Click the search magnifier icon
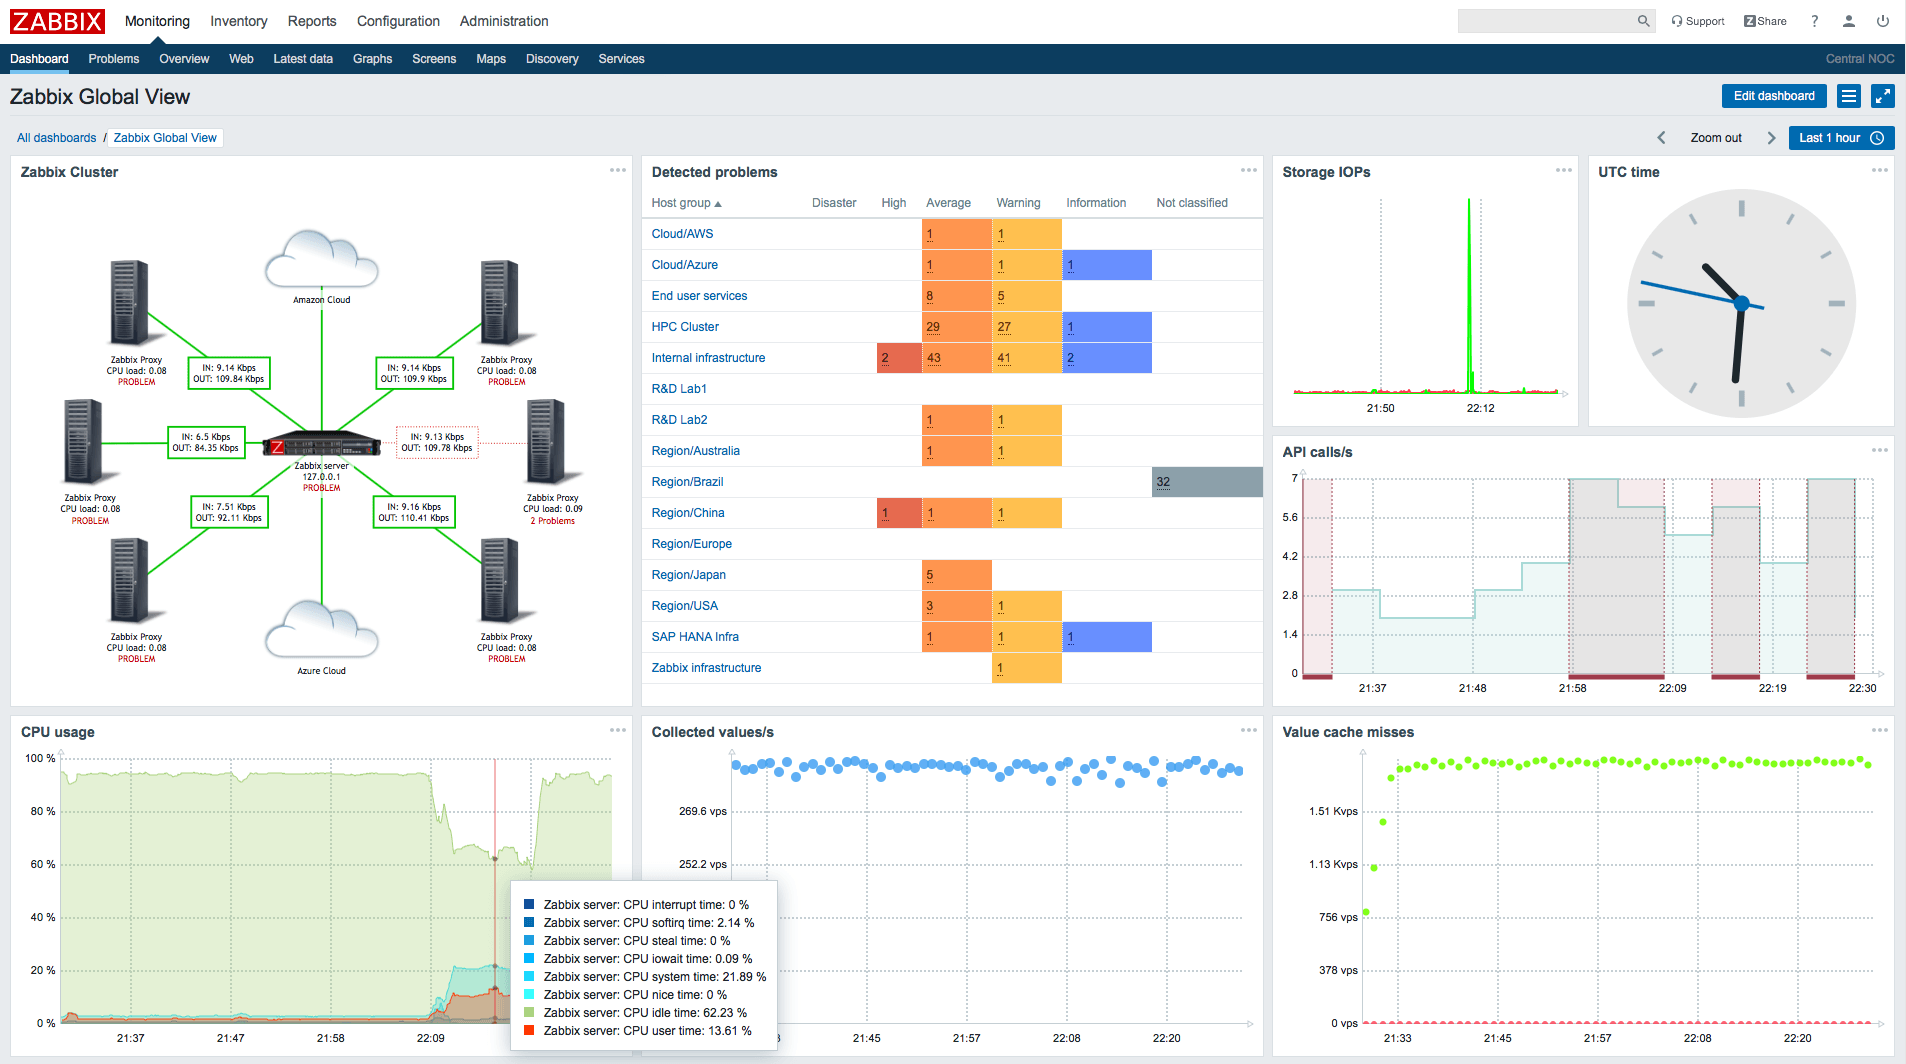Screen dimensions: 1906x1064 click(x=1643, y=21)
